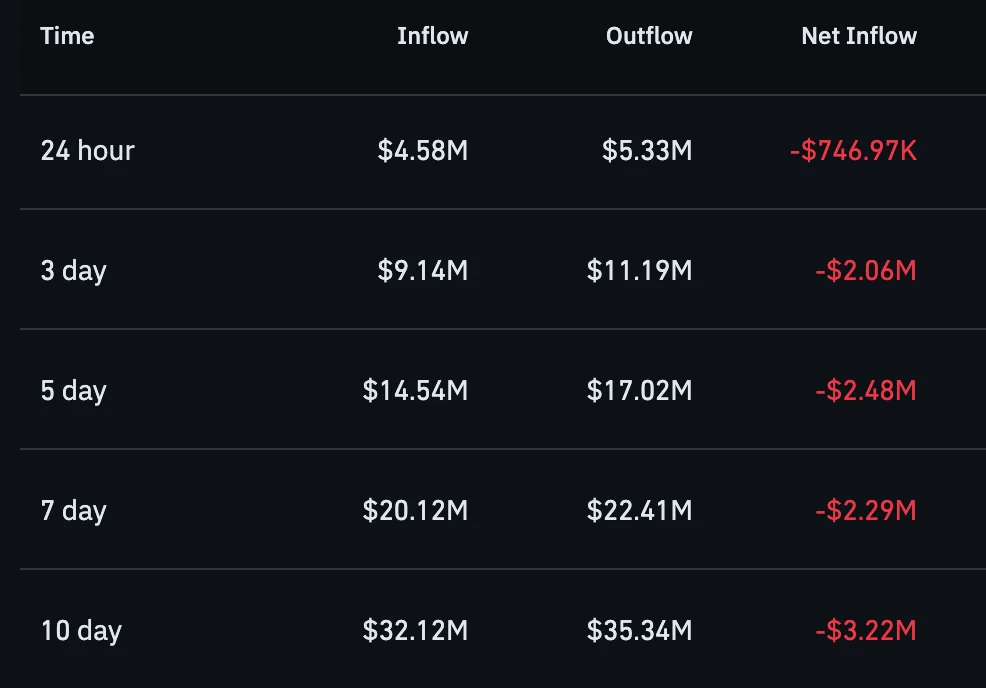The height and width of the screenshot is (688, 986).
Task: Click the $14.54M inflow value
Action: tap(415, 391)
